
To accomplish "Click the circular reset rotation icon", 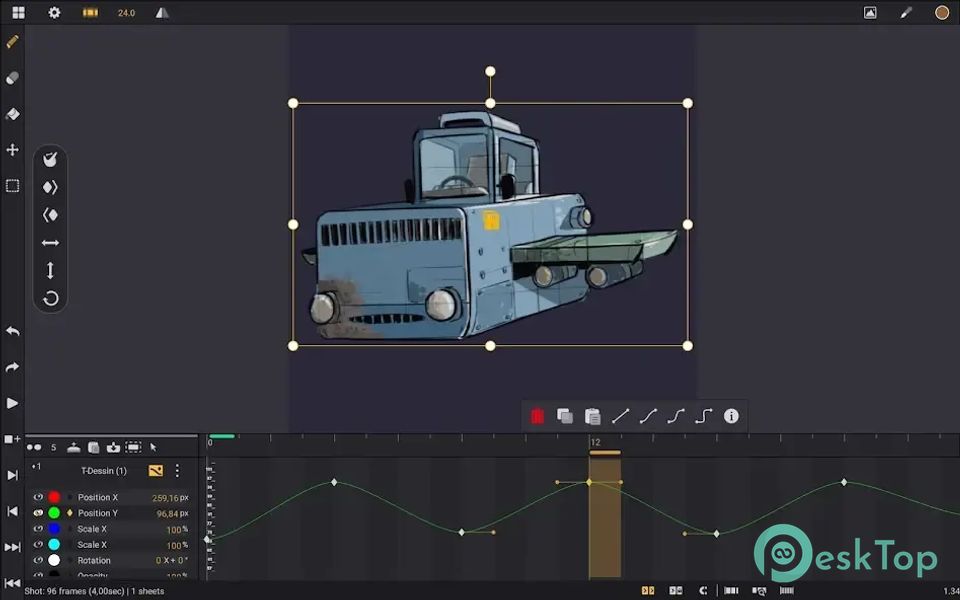I will (x=50, y=299).
